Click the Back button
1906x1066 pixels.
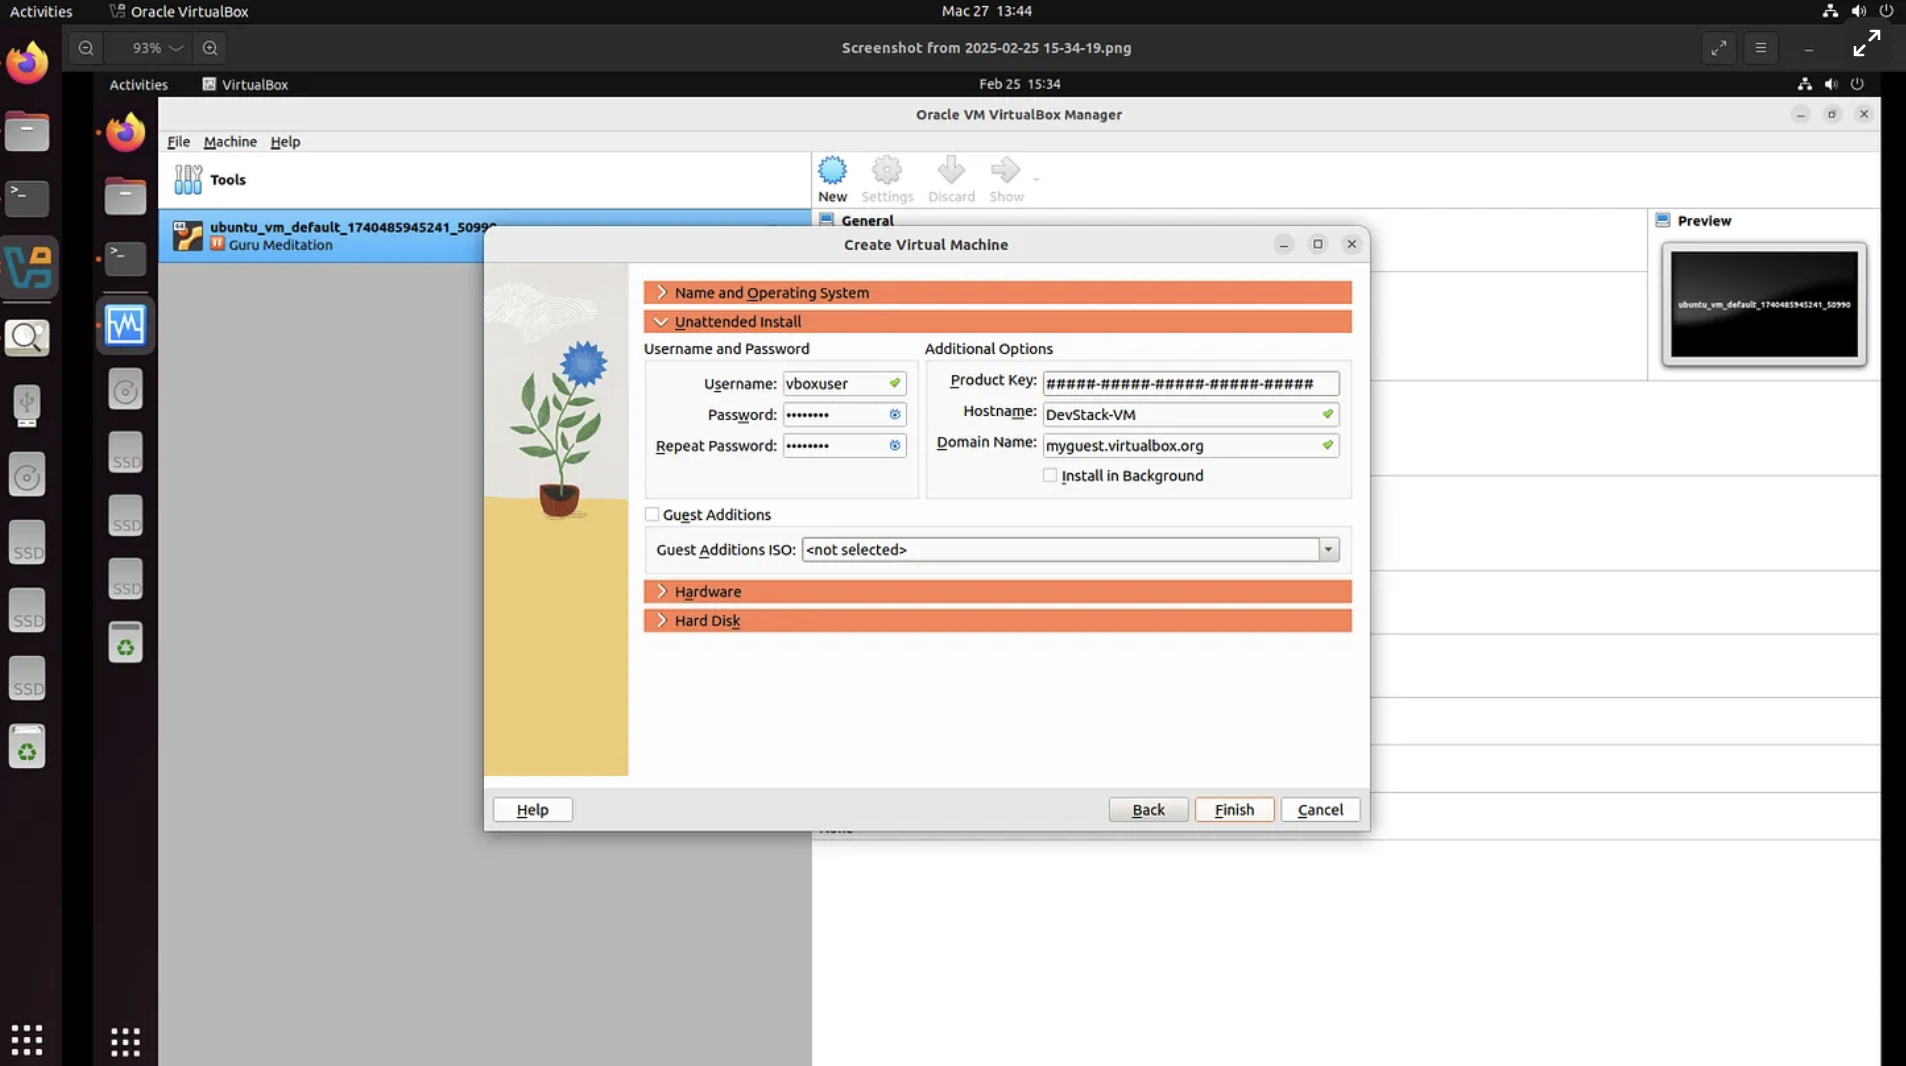[x=1148, y=810]
